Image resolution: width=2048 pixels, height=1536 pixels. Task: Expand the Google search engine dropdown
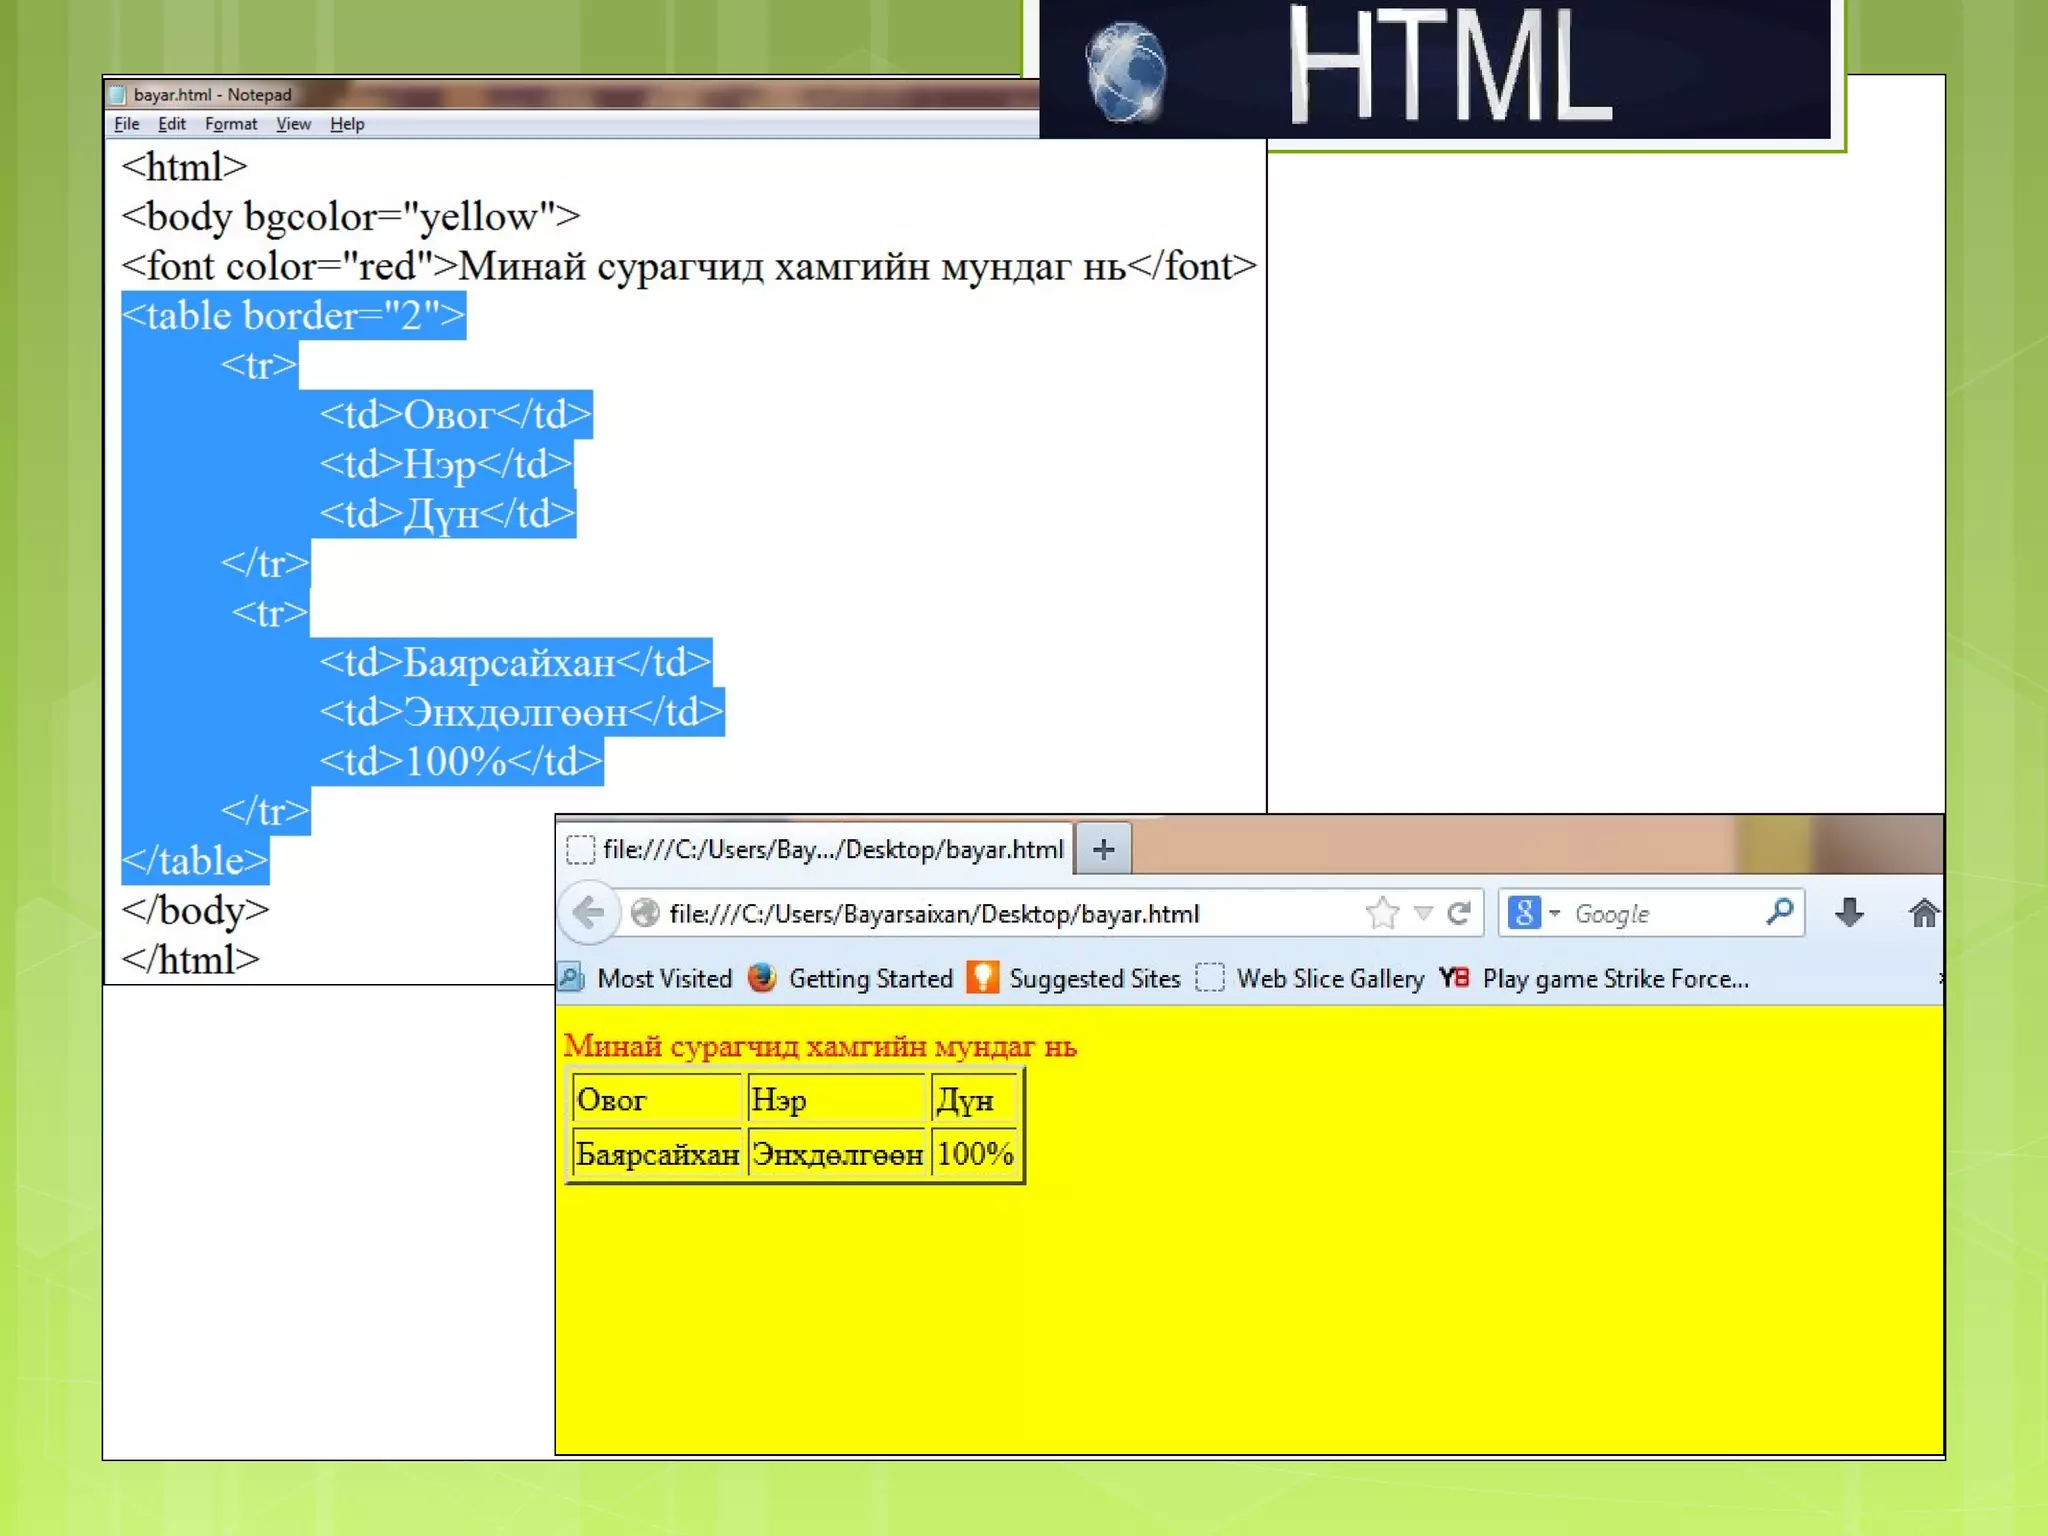[1554, 913]
